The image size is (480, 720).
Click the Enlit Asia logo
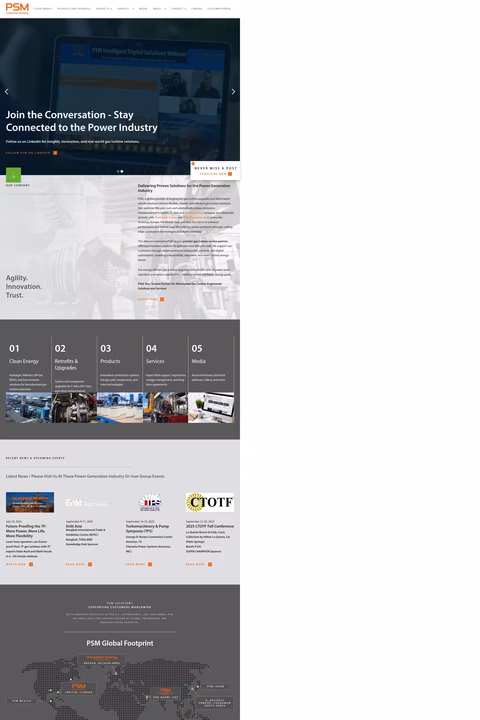89,503
